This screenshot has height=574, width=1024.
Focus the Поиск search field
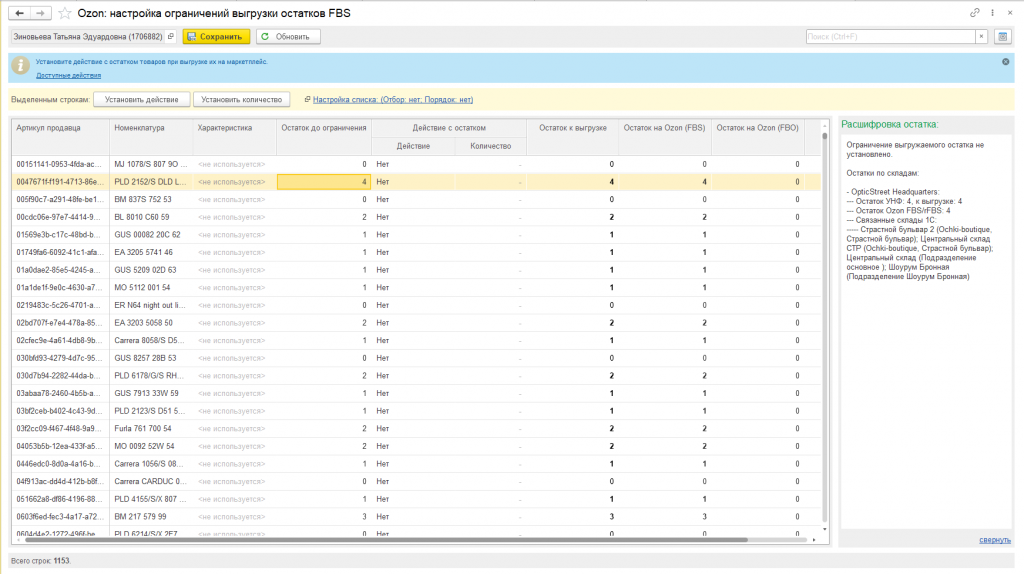coord(891,37)
